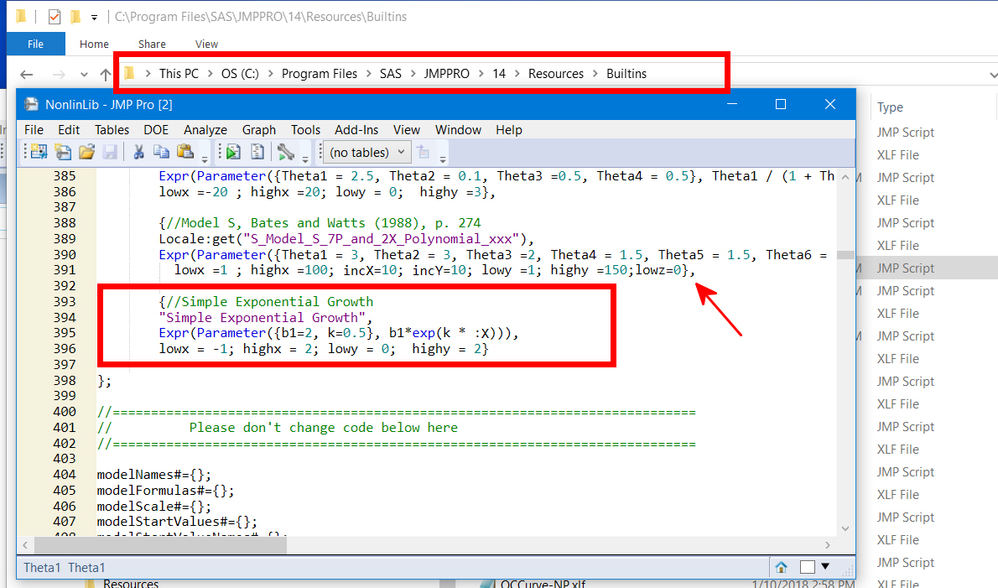Switch to Explorer Share ribbon tab
Image resolution: width=998 pixels, height=588 pixels.
(152, 44)
